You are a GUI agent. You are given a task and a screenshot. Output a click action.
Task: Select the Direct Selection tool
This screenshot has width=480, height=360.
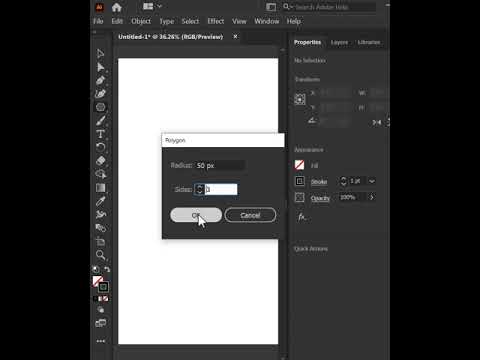coord(100,67)
